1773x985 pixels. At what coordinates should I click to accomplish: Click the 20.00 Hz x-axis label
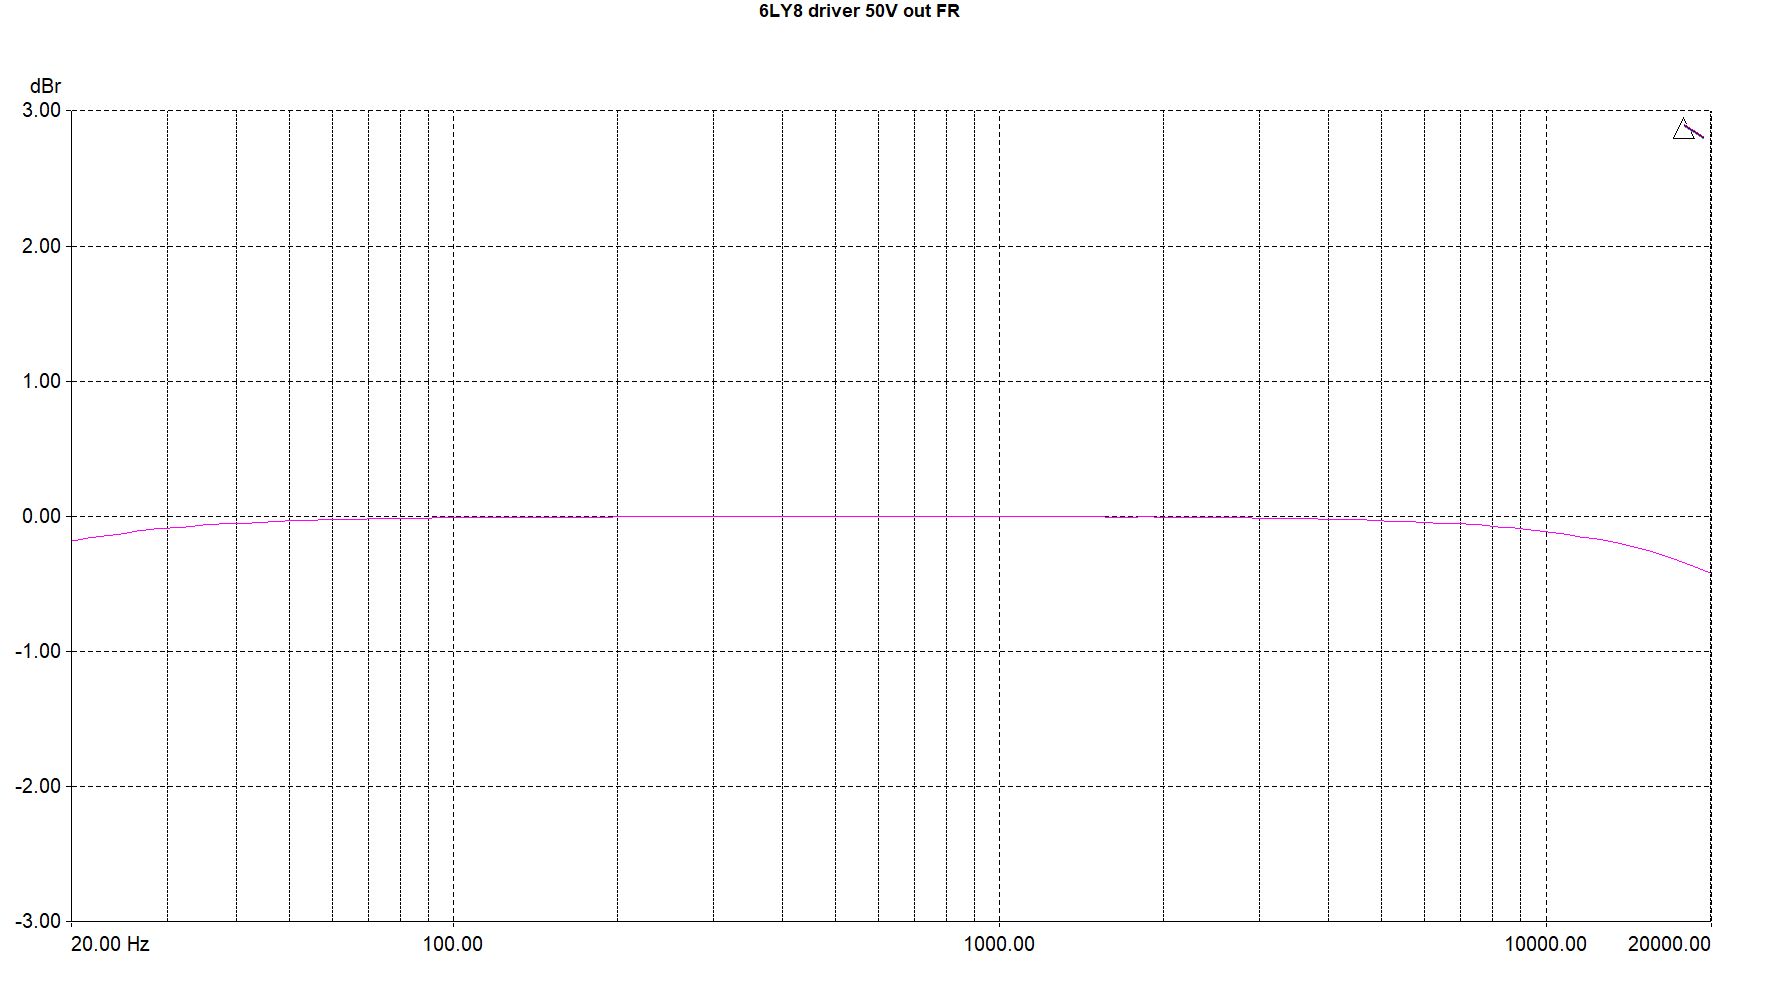110,944
